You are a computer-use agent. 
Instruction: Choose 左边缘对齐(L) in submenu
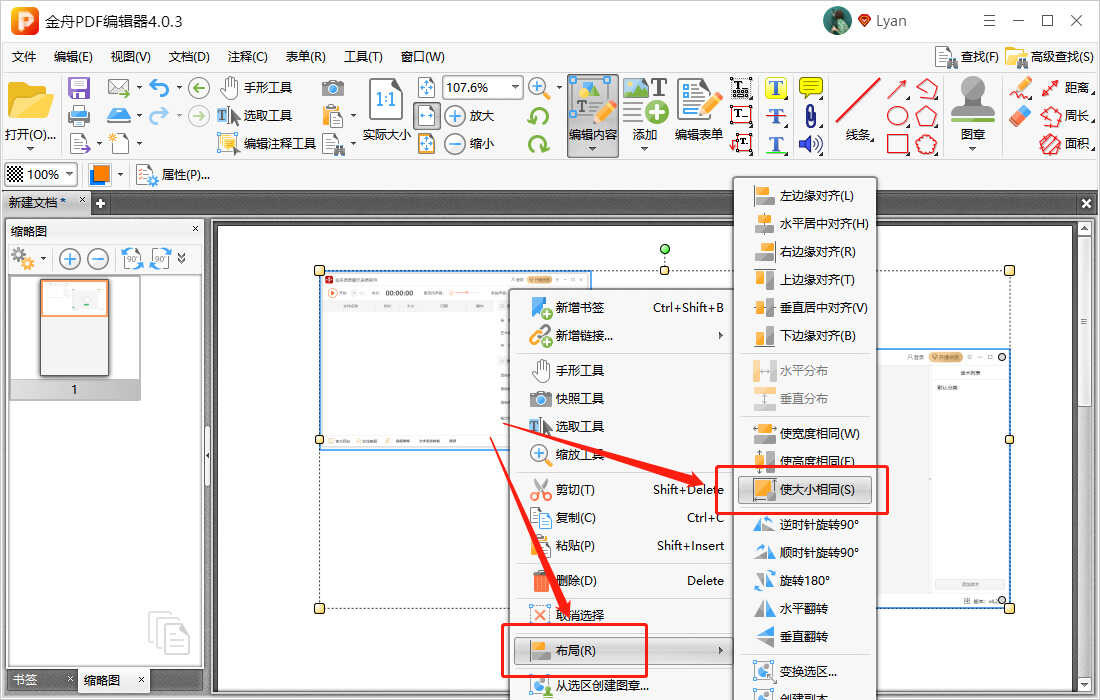click(805, 196)
